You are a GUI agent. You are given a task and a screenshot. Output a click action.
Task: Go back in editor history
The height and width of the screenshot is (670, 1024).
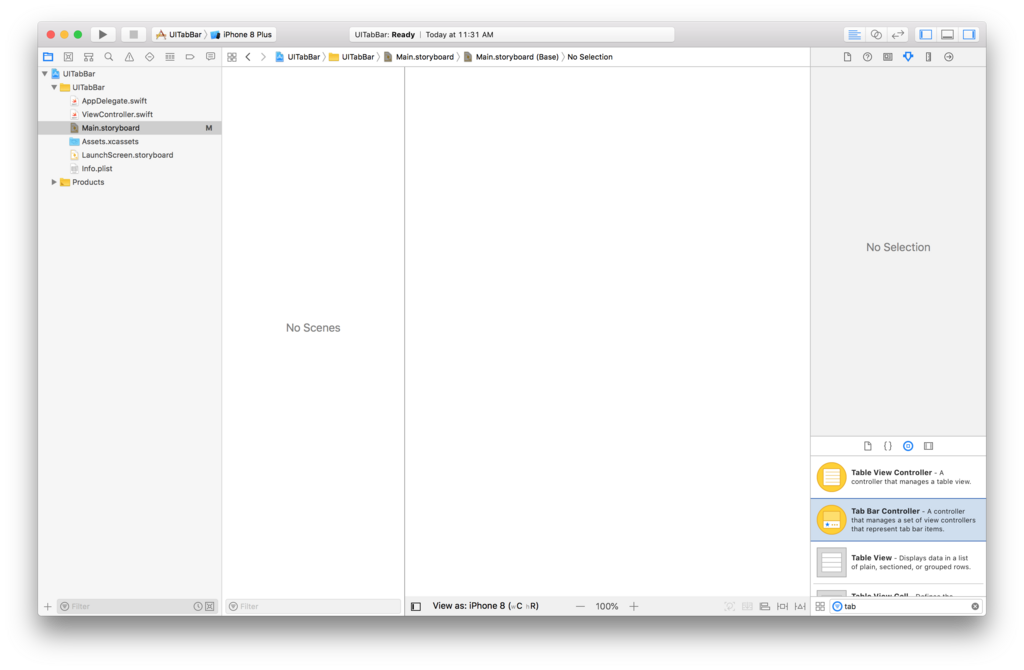tap(248, 57)
